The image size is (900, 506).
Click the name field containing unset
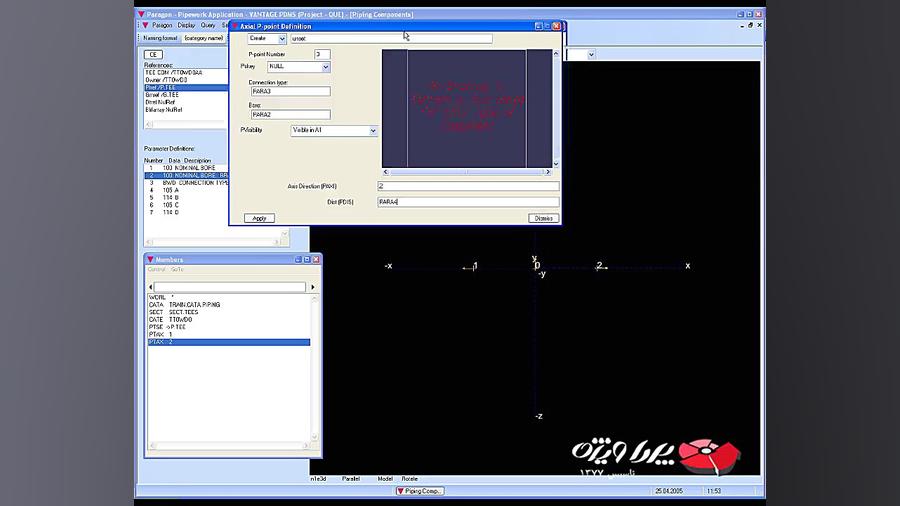coord(391,38)
